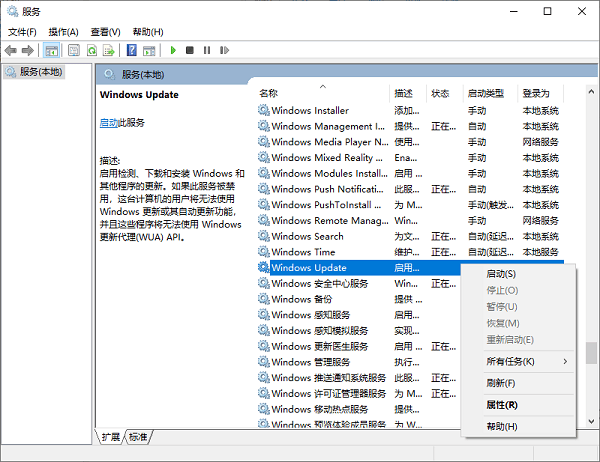The height and width of the screenshot is (462, 600).
Task: Select 服务(本地) node in left tree
Action: 34,72
